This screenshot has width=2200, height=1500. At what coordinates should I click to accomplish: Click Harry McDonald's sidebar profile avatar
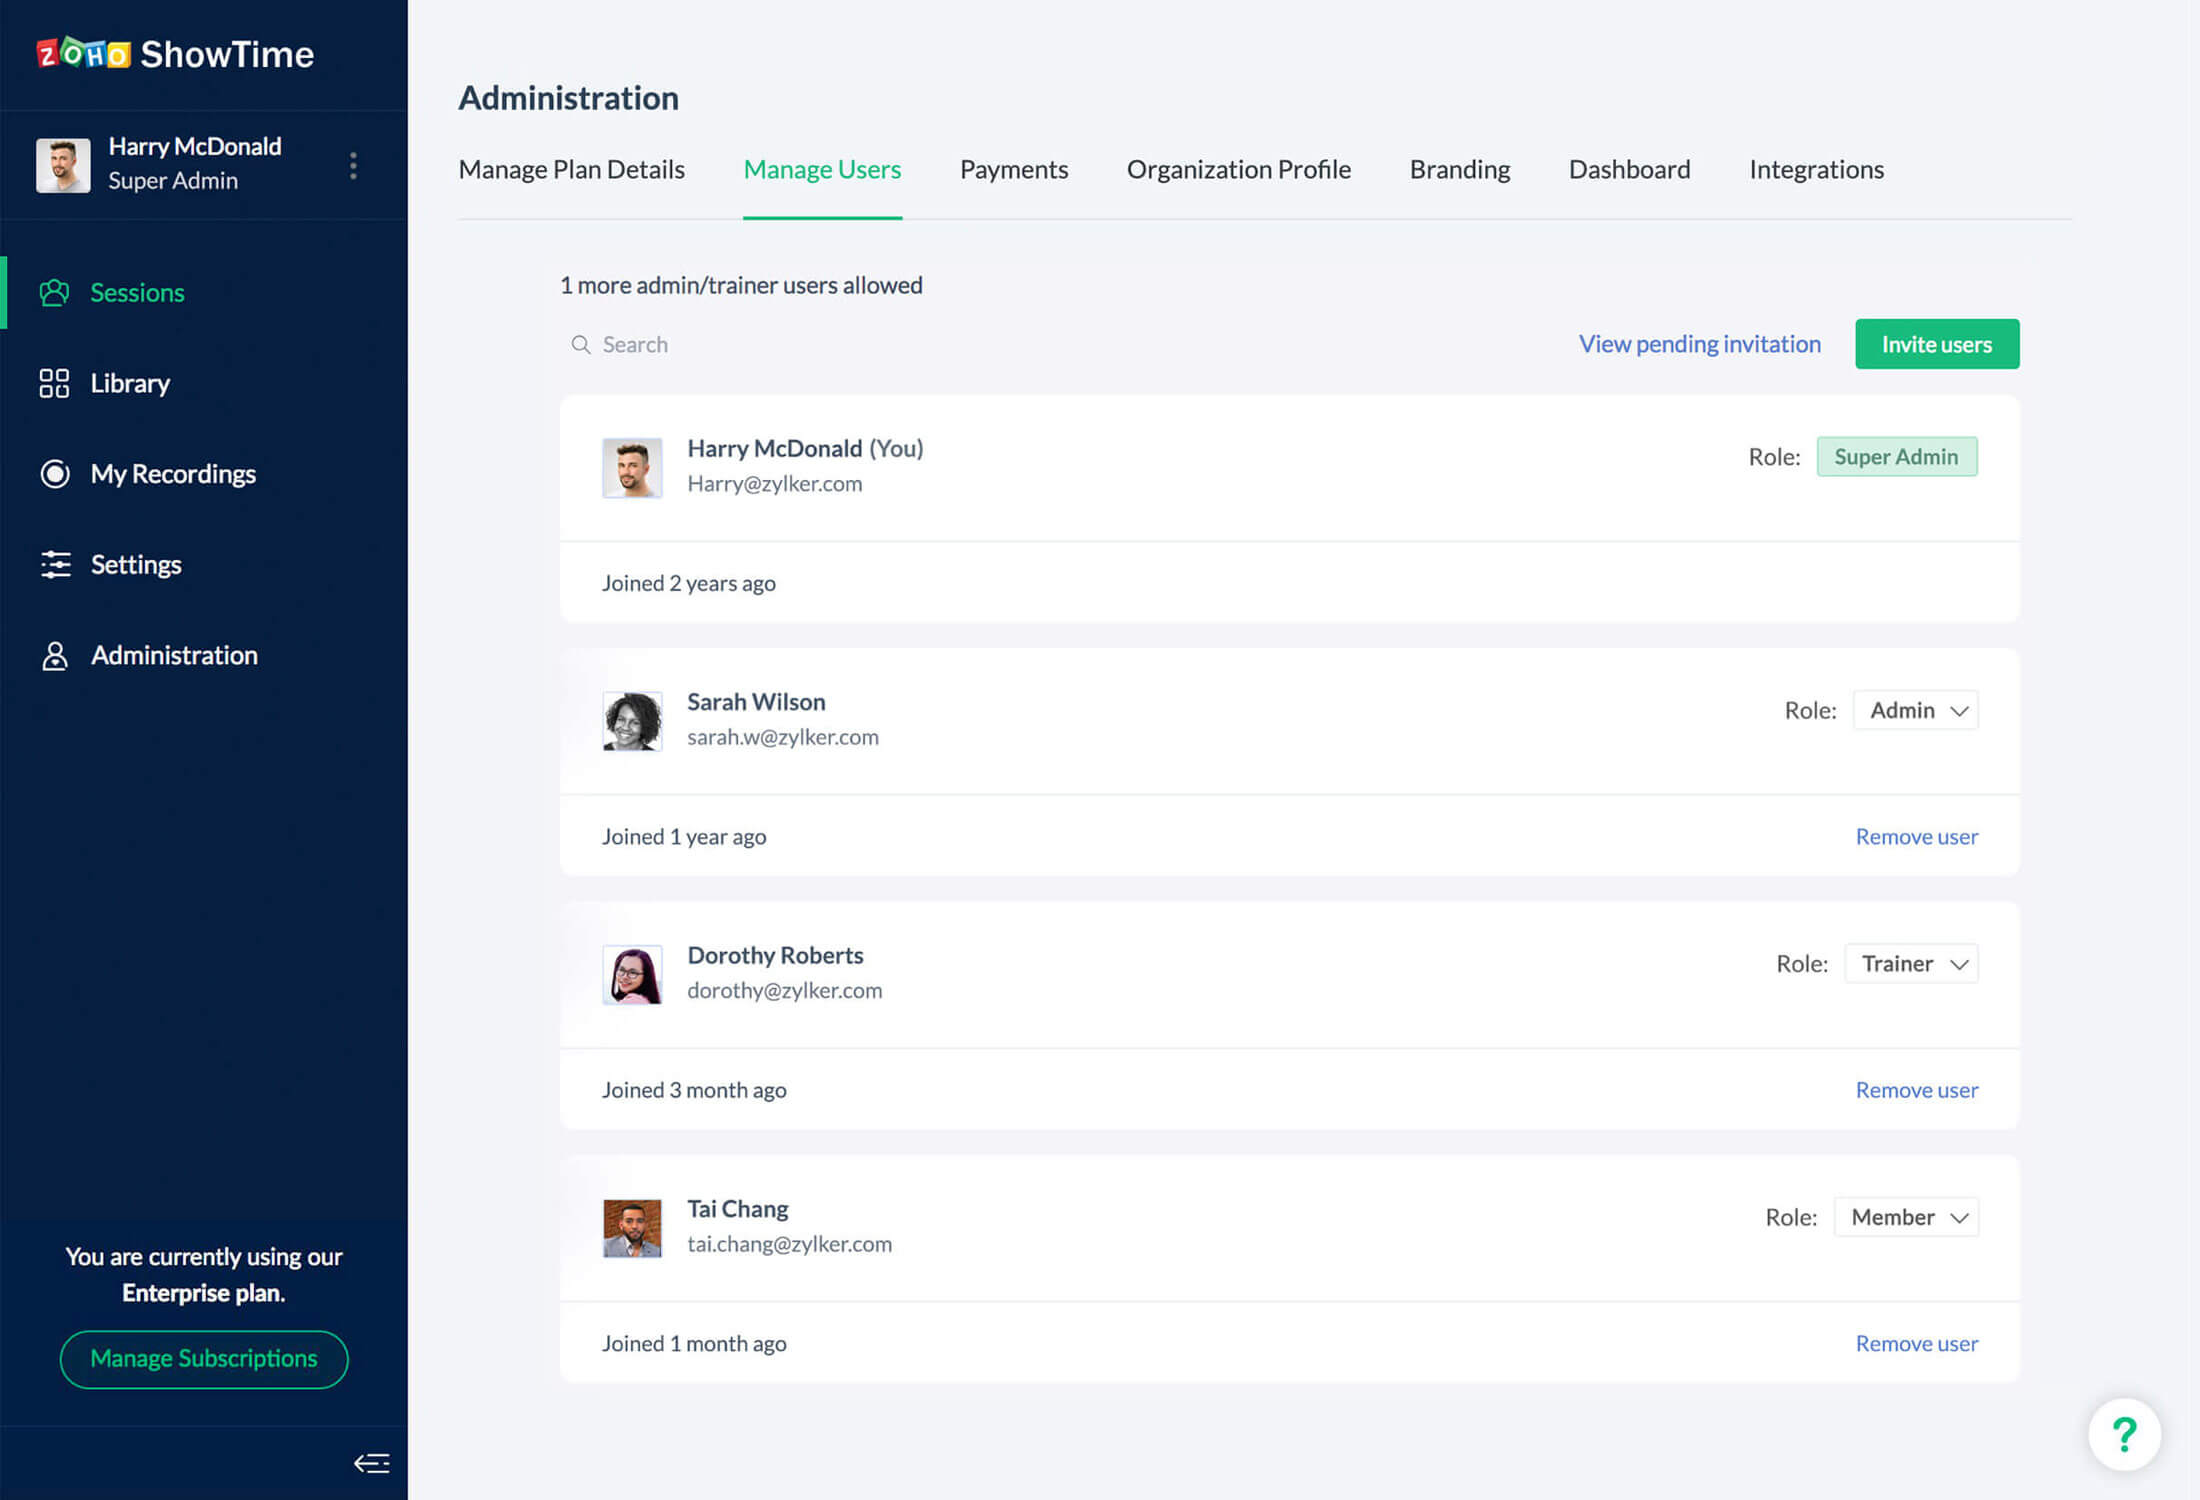63,165
